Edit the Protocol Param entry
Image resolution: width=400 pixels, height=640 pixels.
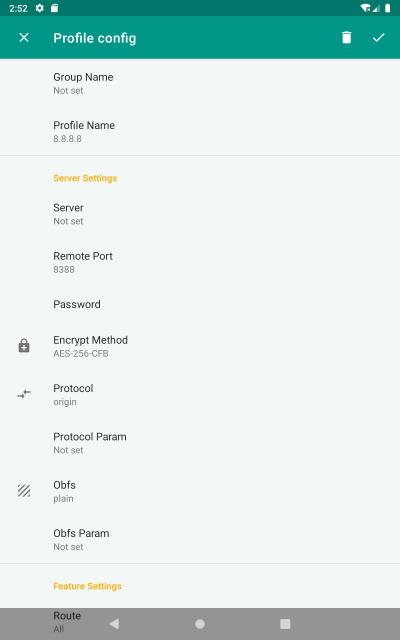(x=200, y=443)
